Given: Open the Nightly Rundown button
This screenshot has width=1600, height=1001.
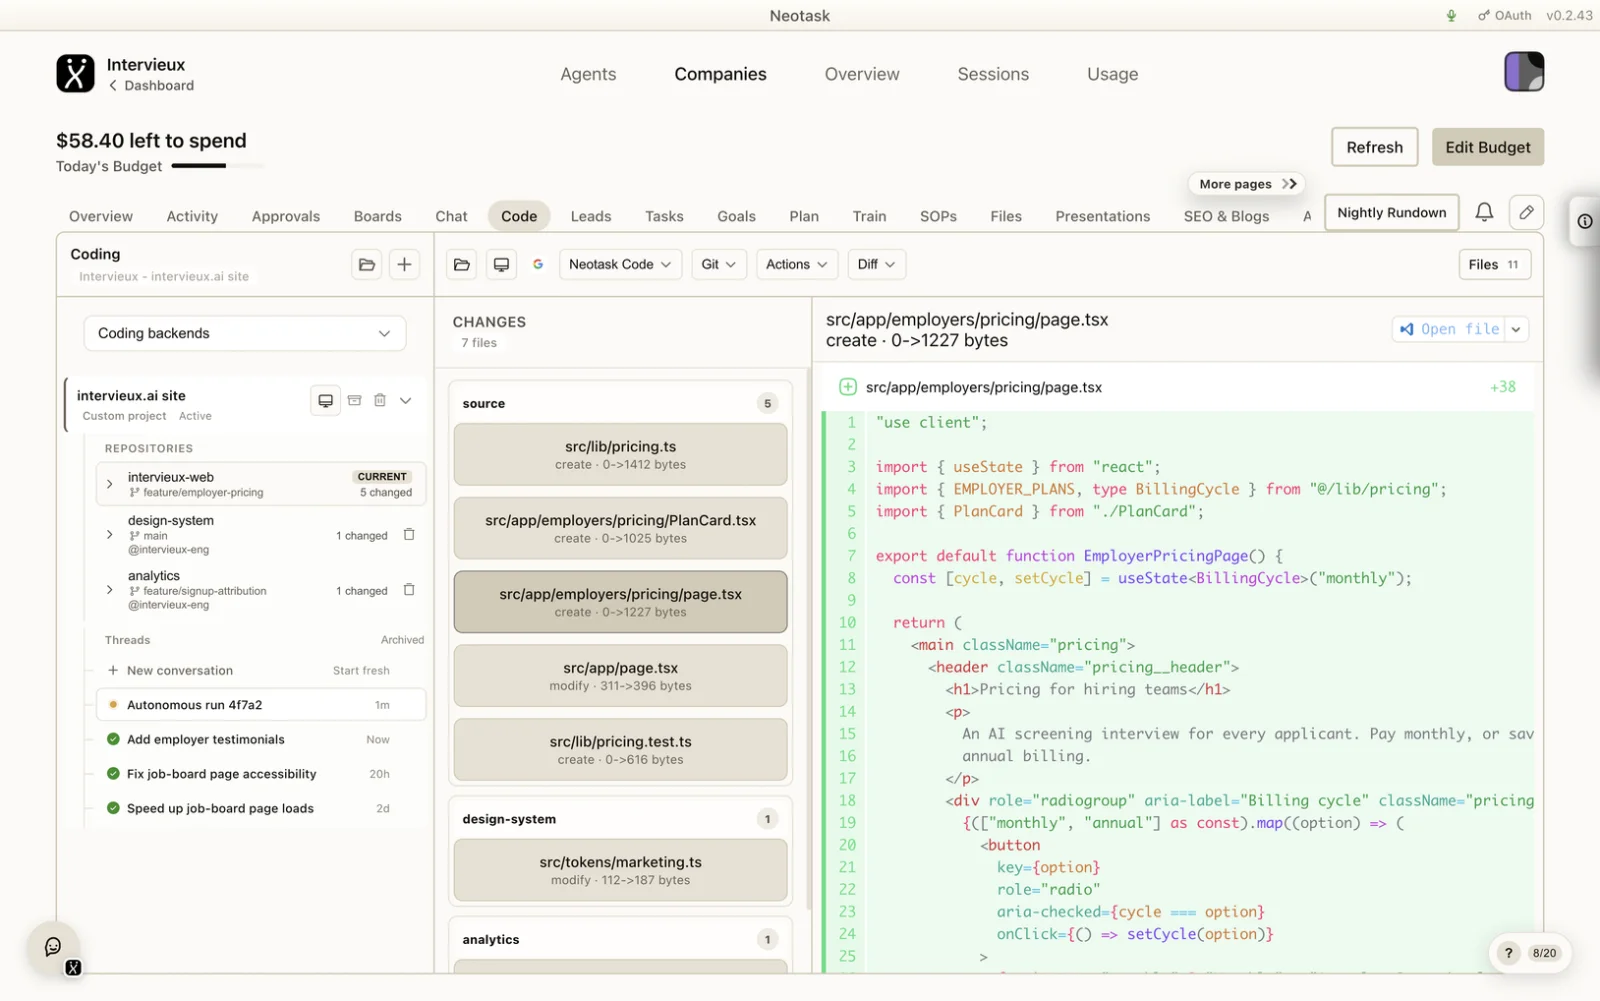Looking at the screenshot, I should (1392, 213).
